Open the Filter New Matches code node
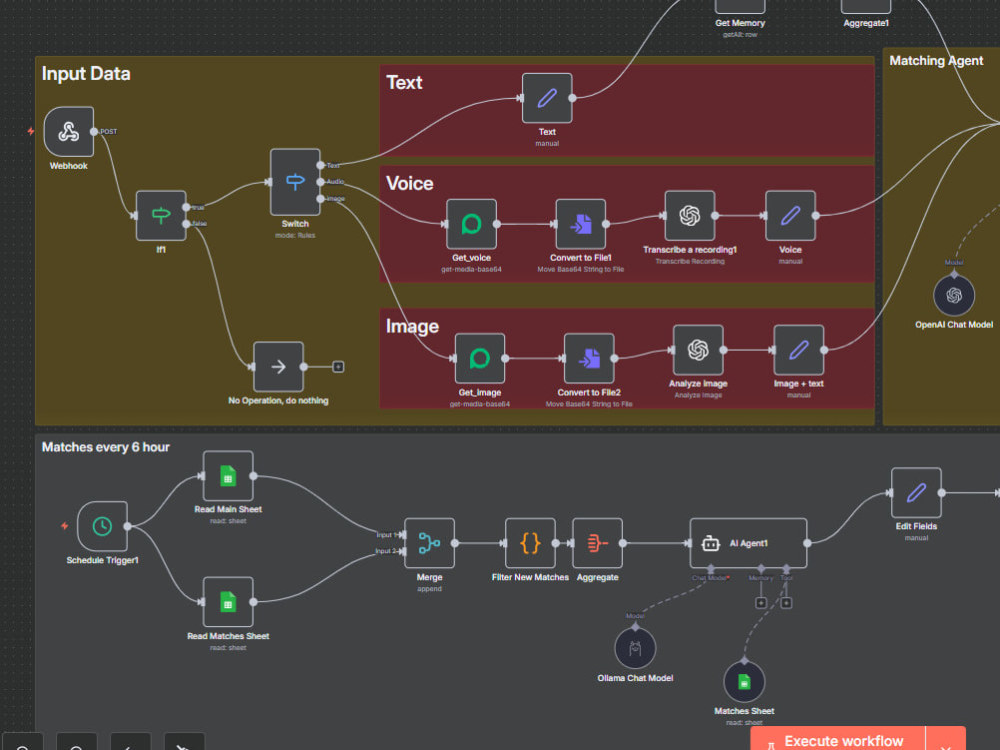The height and width of the screenshot is (750, 1000). tap(530, 543)
